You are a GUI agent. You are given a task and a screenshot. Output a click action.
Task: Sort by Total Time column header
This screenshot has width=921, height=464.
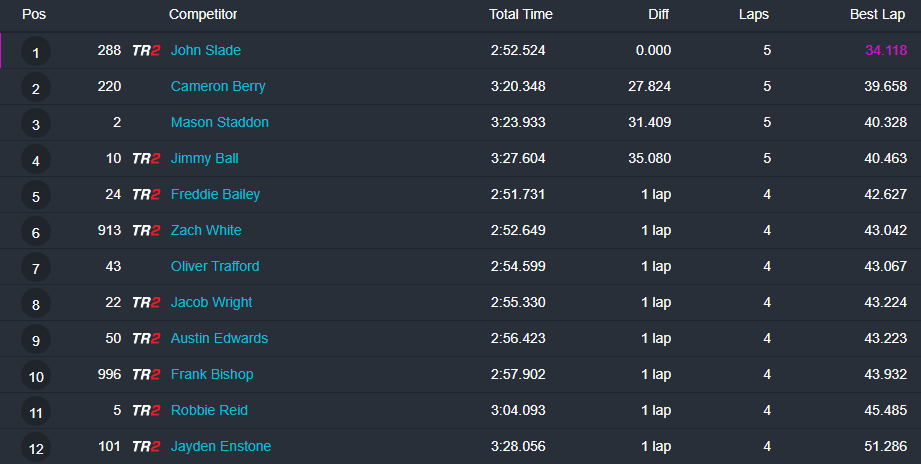520,15
